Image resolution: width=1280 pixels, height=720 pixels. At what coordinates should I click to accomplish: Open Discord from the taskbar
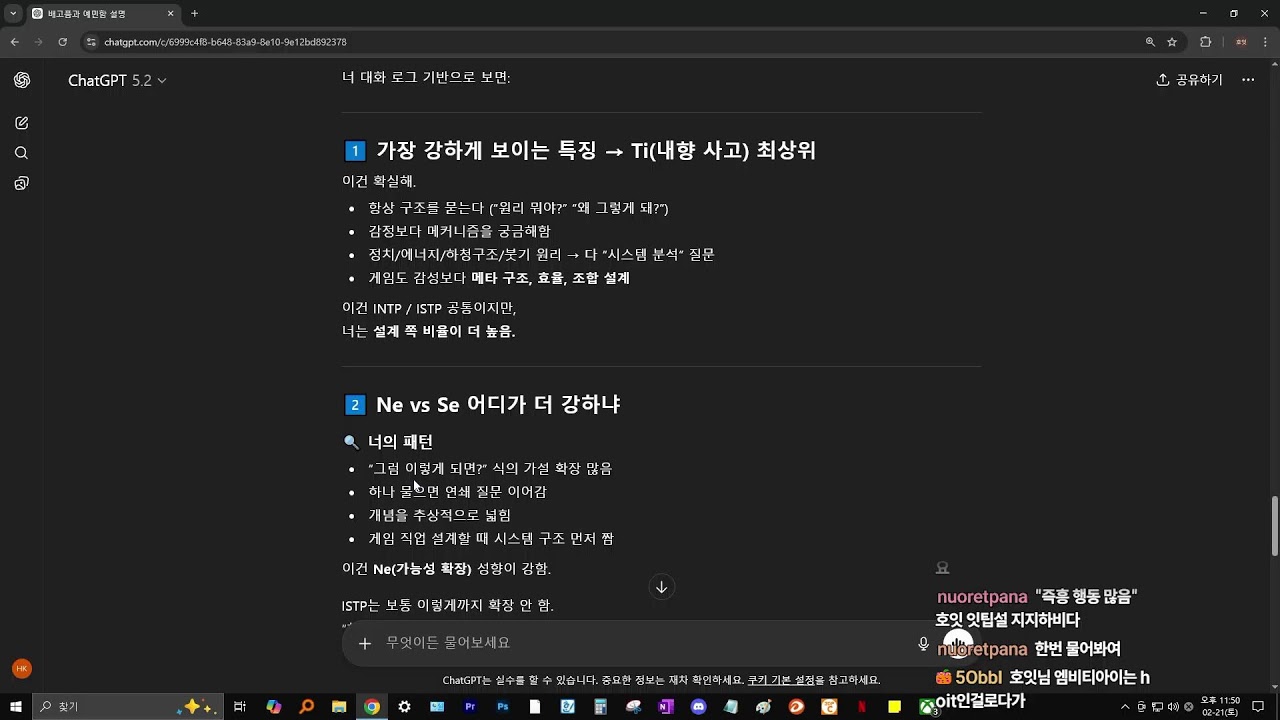click(x=699, y=707)
